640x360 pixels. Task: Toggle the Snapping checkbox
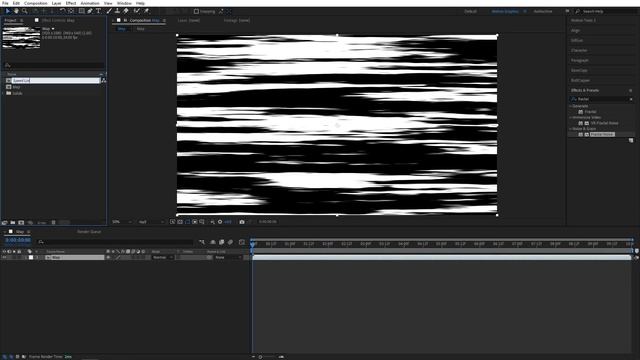196,11
